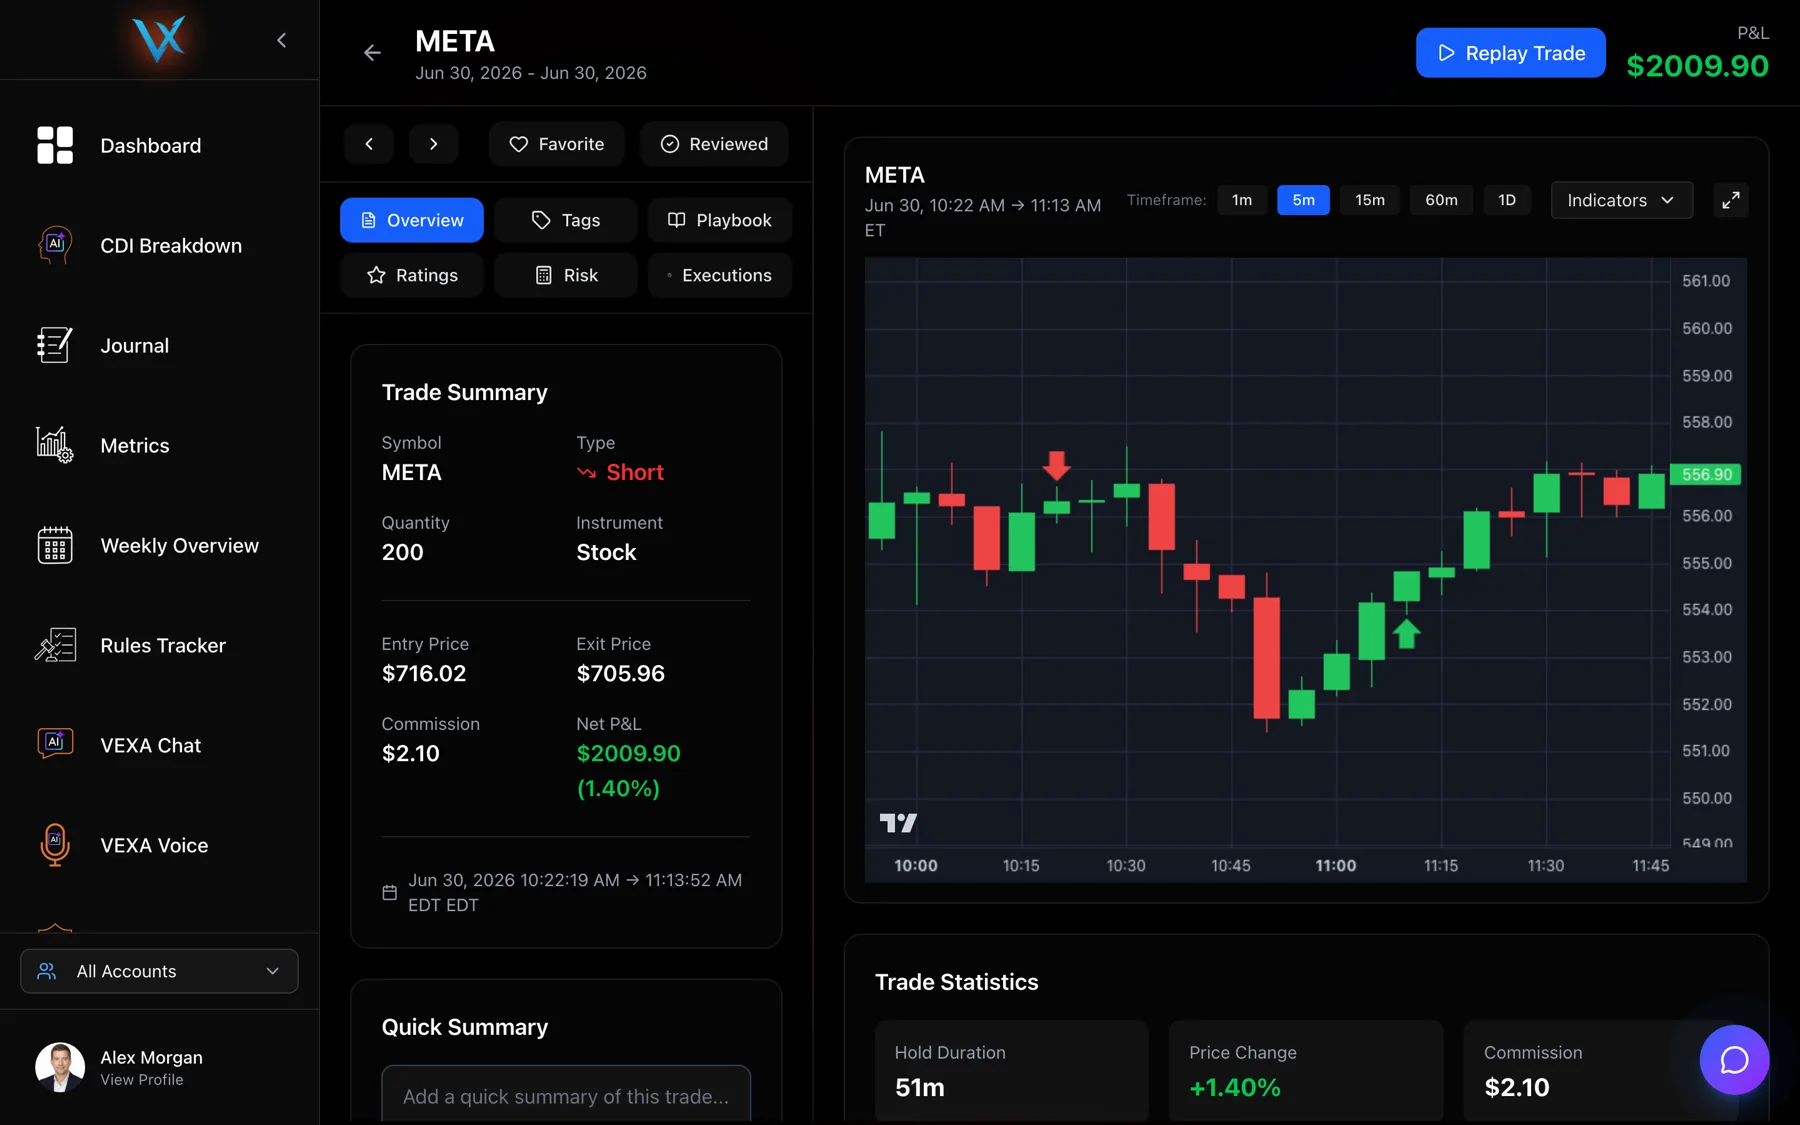Click the Net P&L $2009.90 value
The height and width of the screenshot is (1125, 1800).
click(x=628, y=753)
